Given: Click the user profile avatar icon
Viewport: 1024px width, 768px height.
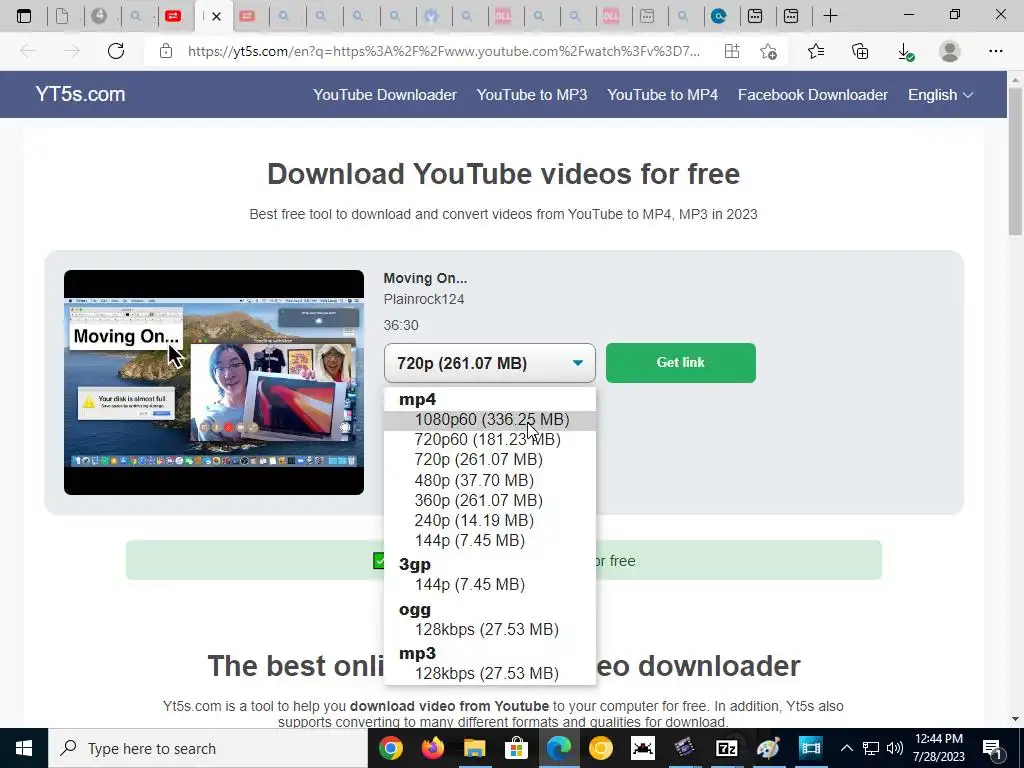Looking at the screenshot, I should point(950,51).
